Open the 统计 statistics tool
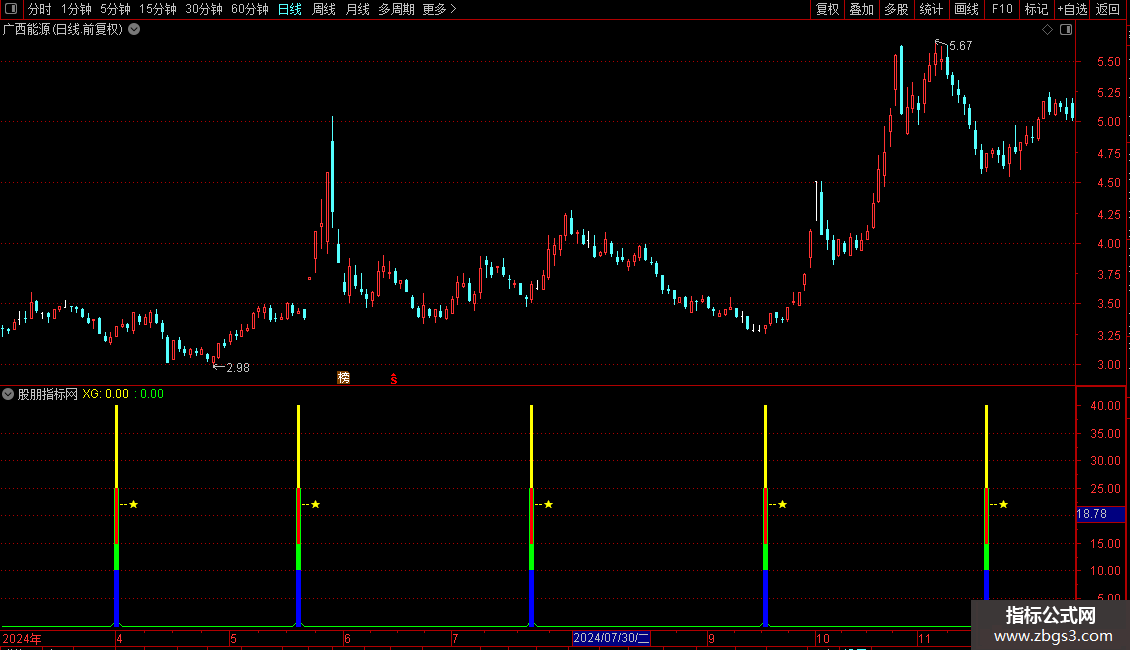The width and height of the screenshot is (1130, 650). [931, 9]
